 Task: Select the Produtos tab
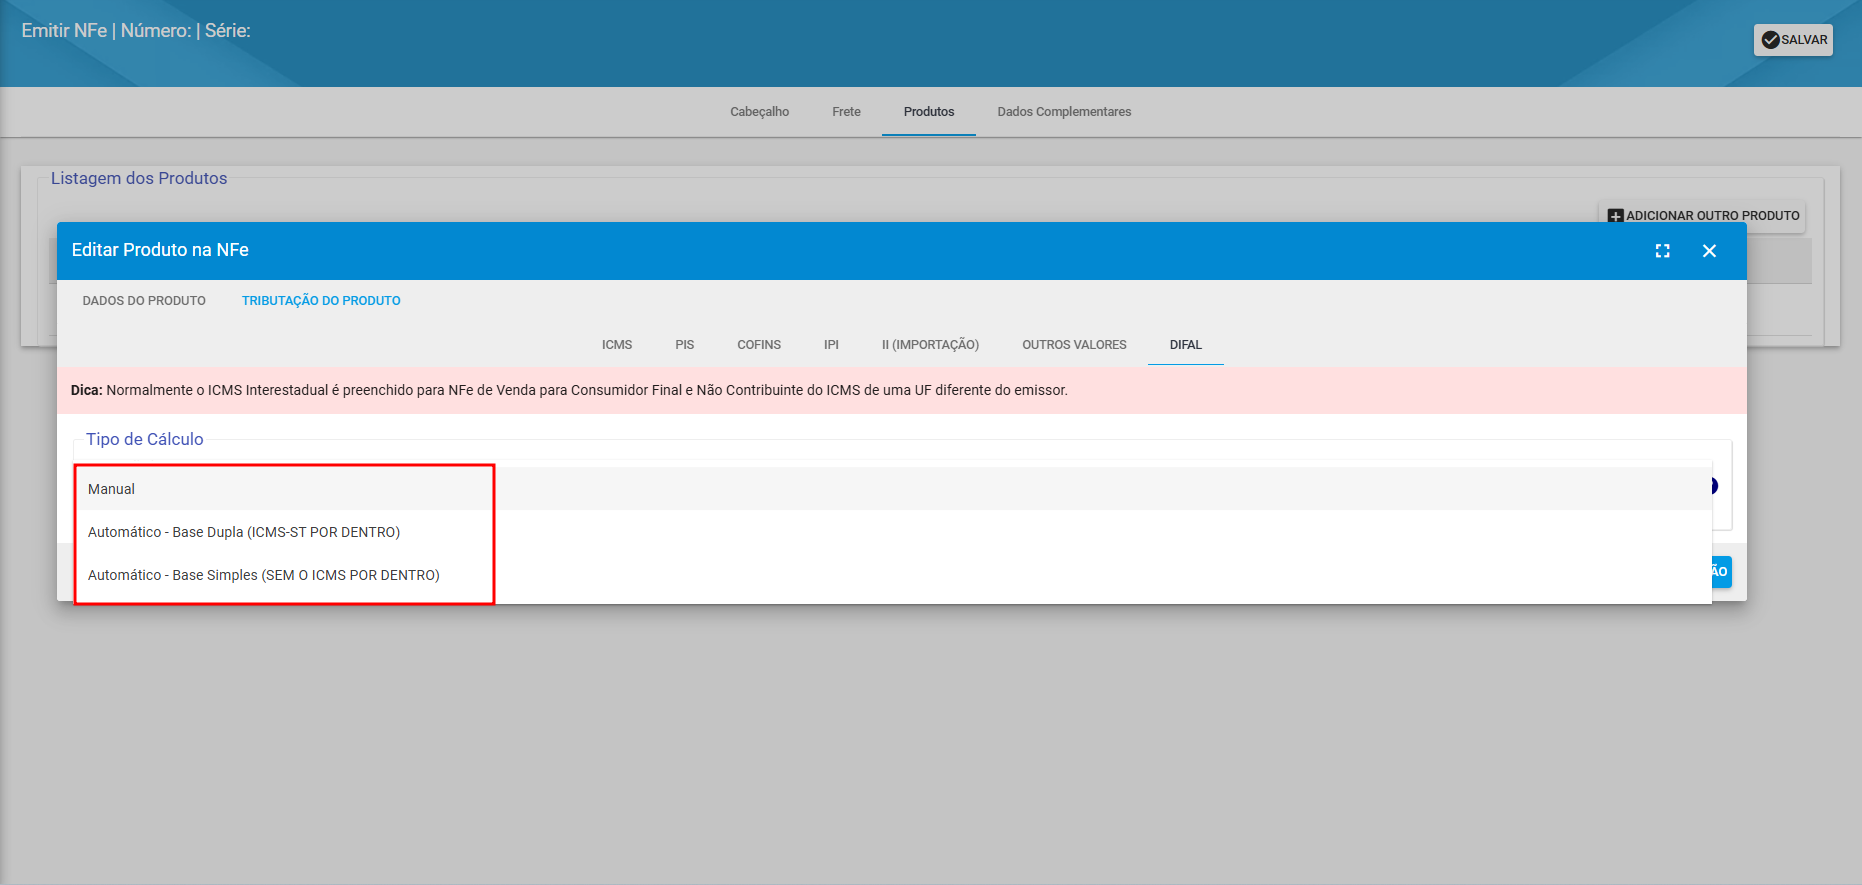click(929, 112)
